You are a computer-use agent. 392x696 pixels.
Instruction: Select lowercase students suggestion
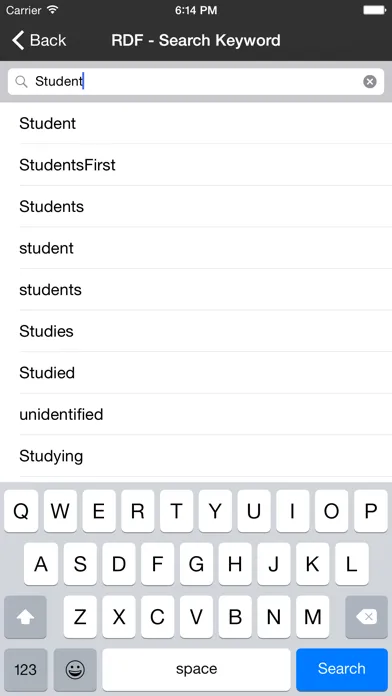coord(196,289)
